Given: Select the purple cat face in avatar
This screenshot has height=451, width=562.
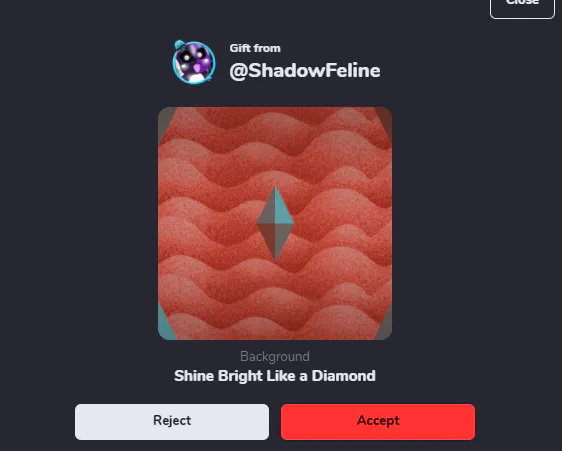Looking at the screenshot, I should click(194, 63).
